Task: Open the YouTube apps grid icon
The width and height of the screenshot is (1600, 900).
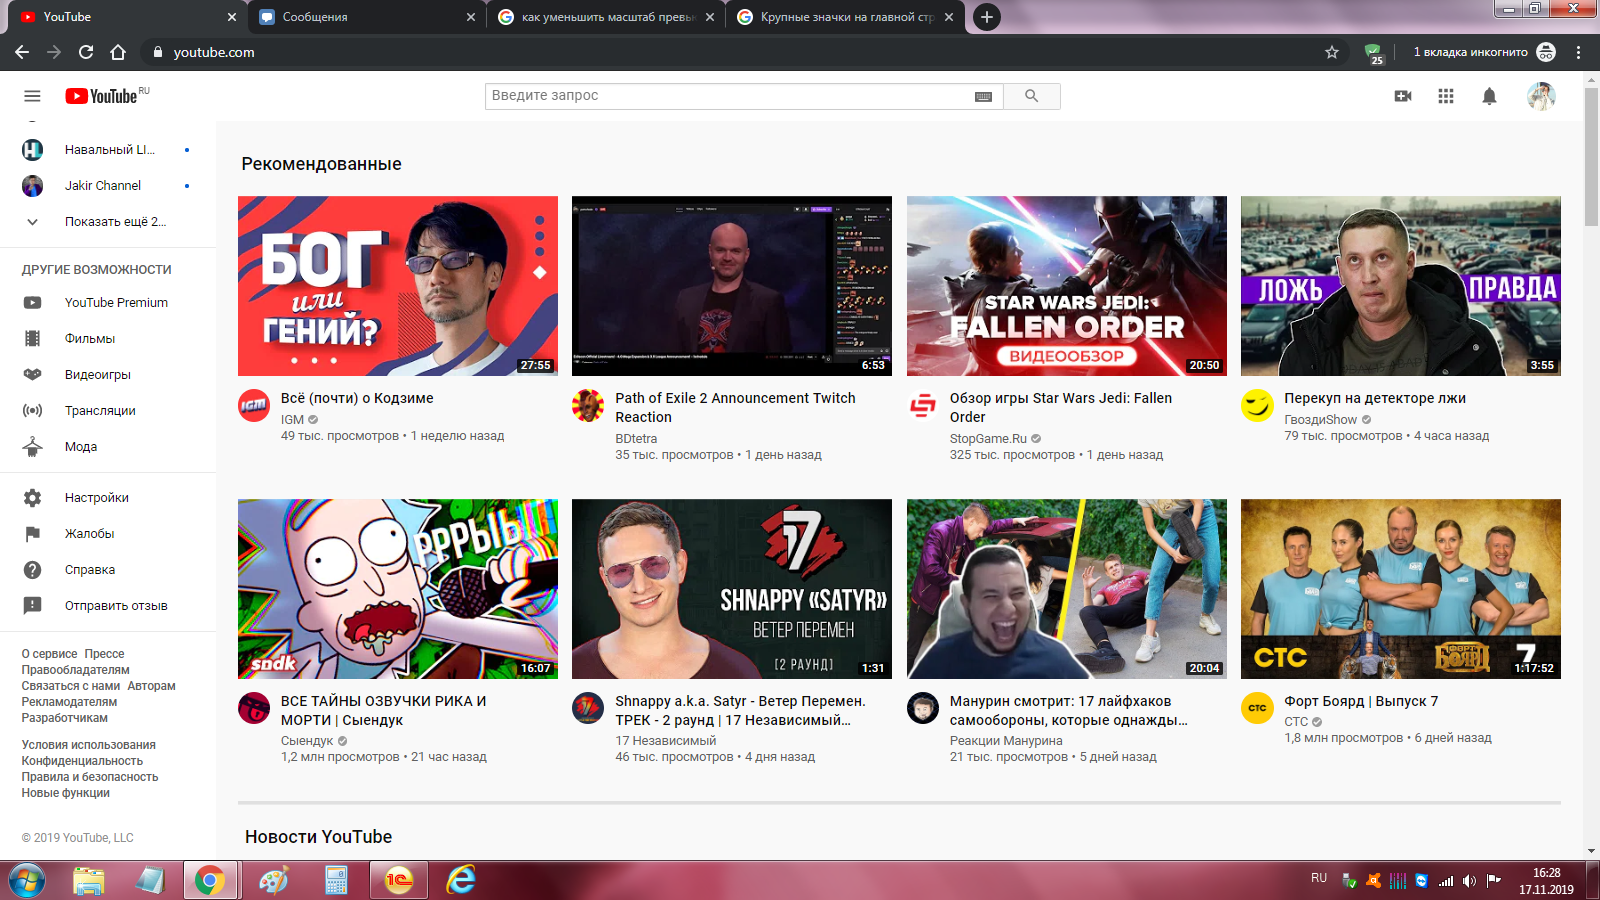Action: click(1446, 96)
